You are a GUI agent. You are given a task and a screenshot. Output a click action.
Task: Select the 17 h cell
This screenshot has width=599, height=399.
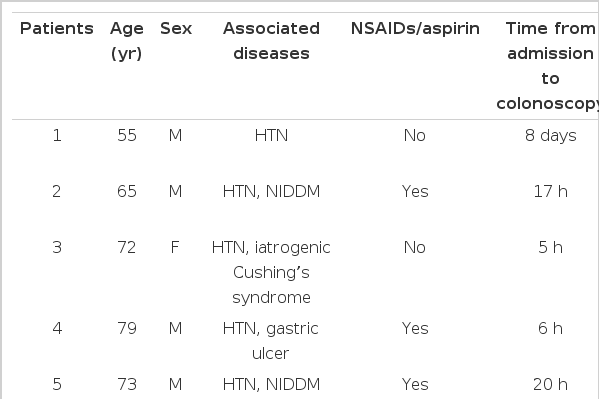click(550, 191)
